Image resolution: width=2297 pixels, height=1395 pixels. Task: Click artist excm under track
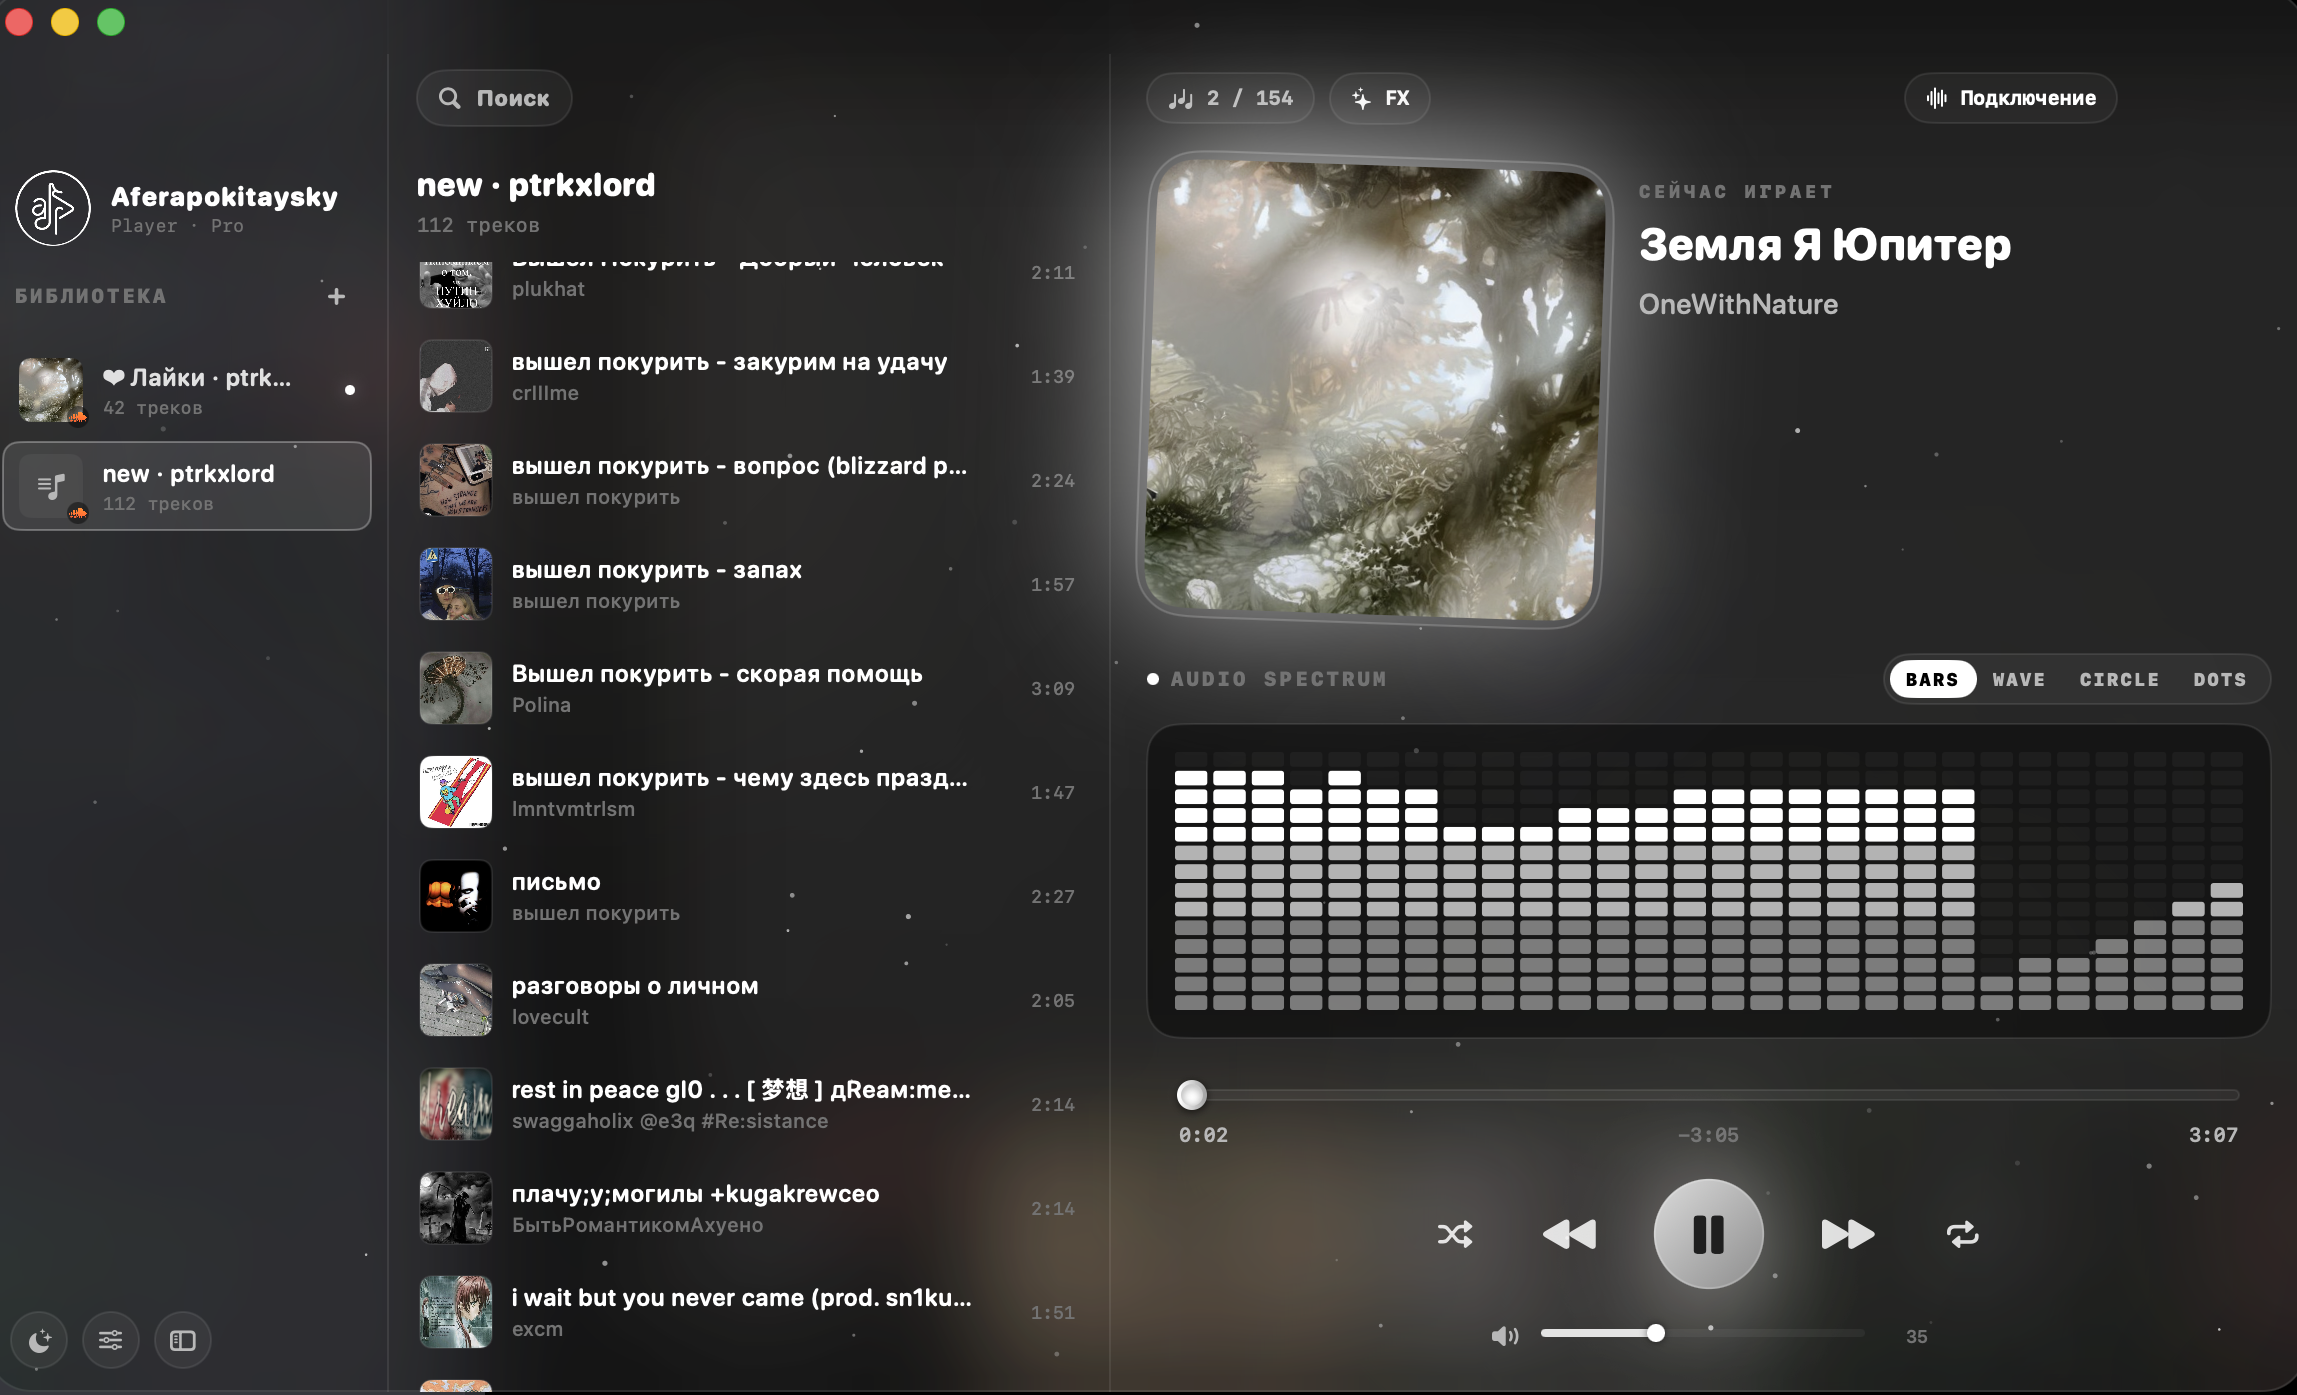pos(537,1329)
